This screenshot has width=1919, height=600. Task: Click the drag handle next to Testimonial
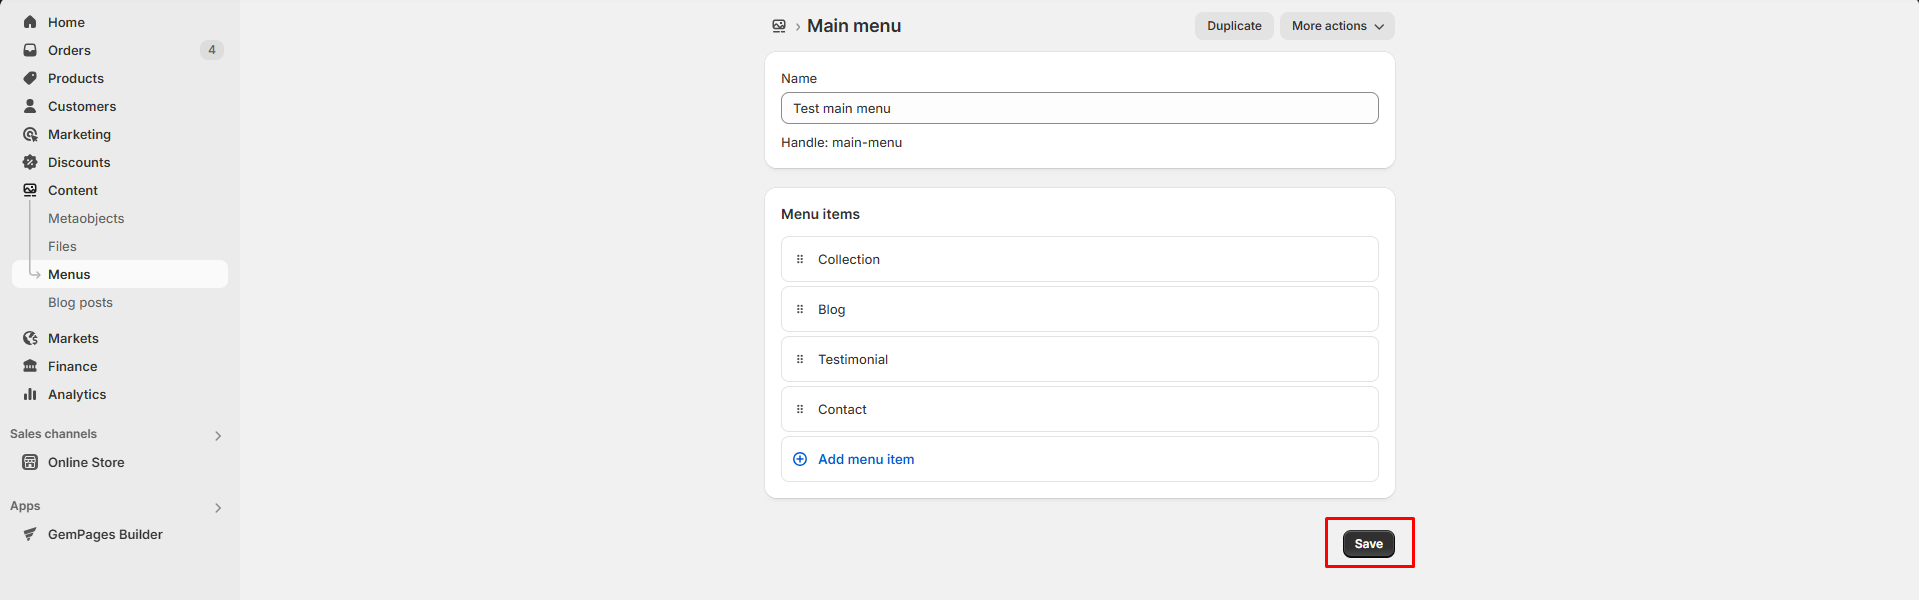[800, 359]
